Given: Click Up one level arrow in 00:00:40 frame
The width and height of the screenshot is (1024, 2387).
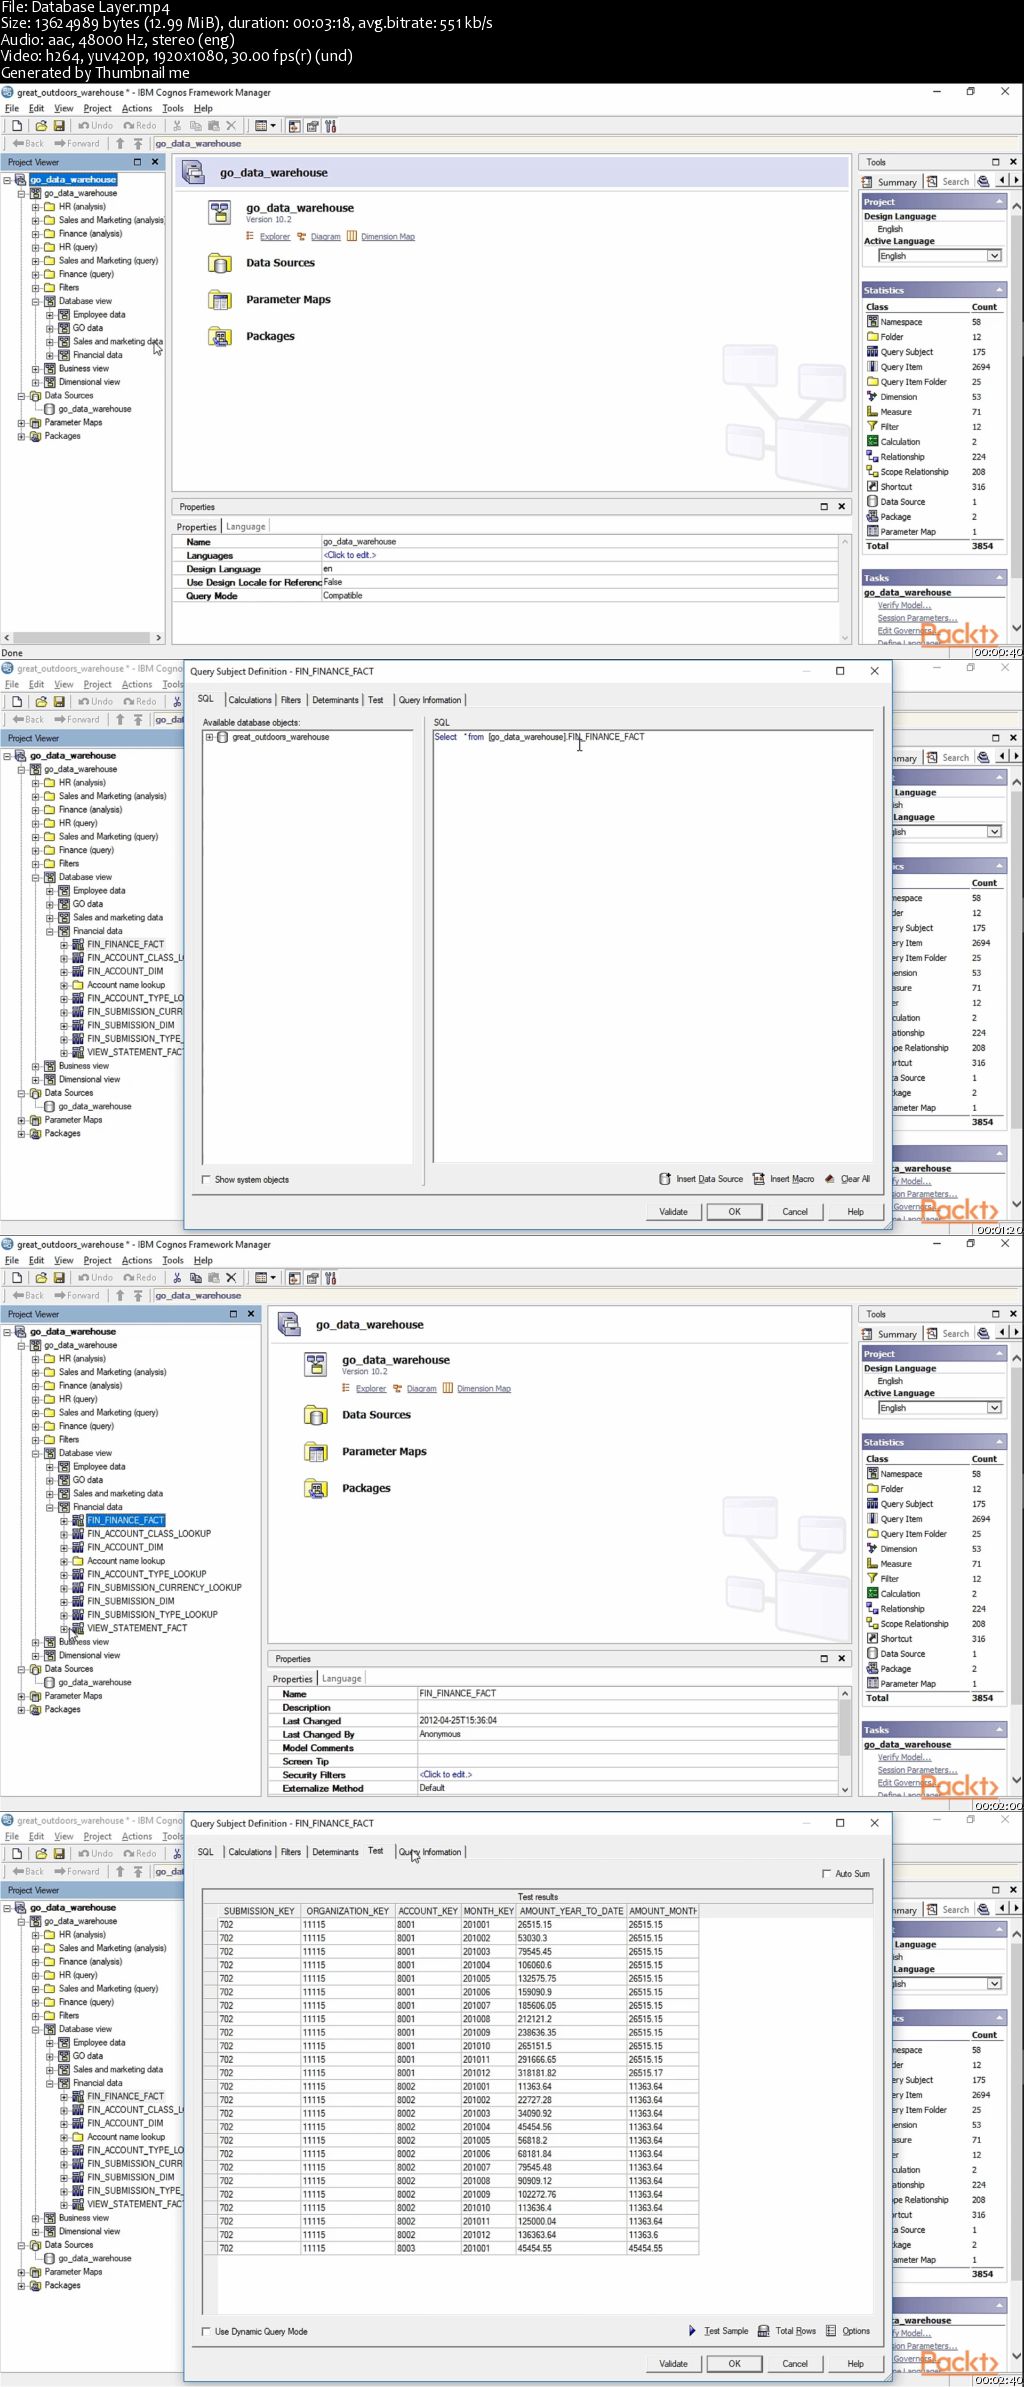Looking at the screenshot, I should click(120, 143).
